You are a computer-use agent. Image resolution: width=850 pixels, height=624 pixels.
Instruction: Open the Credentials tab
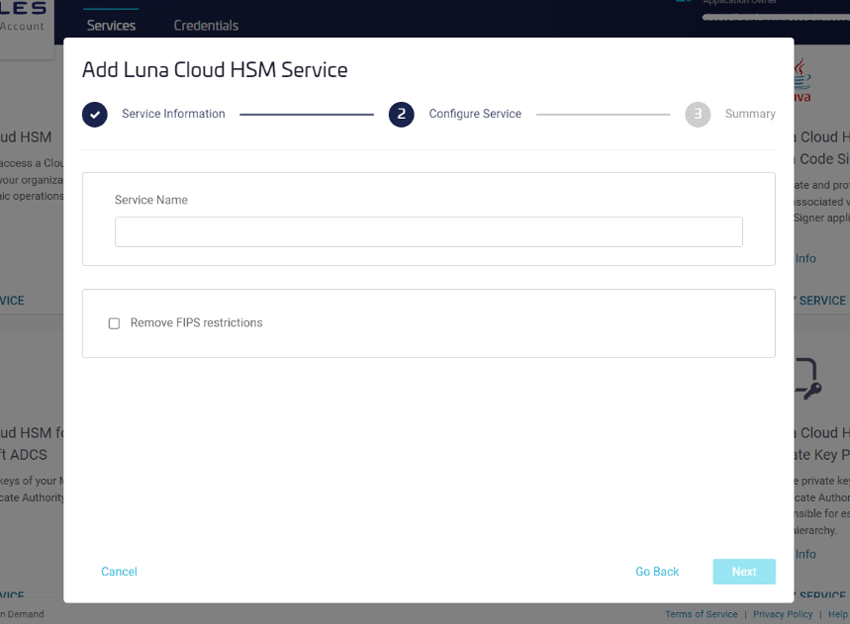click(206, 25)
